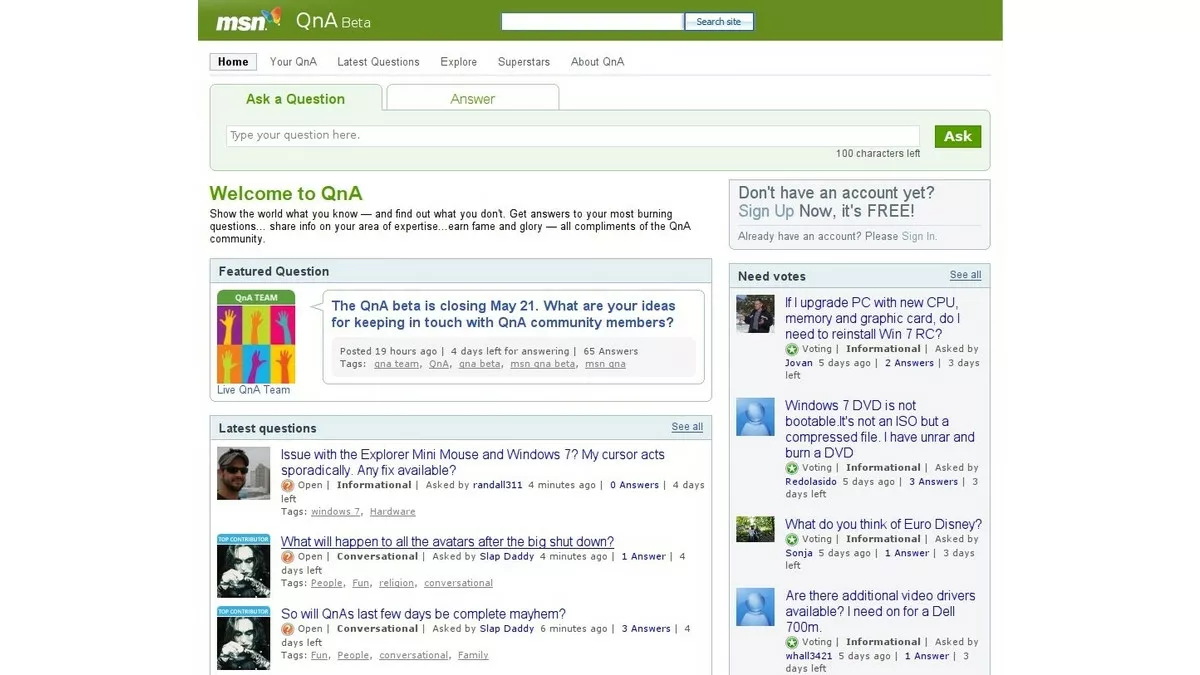1200x675 pixels.
Task: Open the Explore navigation item
Action: click(459, 62)
